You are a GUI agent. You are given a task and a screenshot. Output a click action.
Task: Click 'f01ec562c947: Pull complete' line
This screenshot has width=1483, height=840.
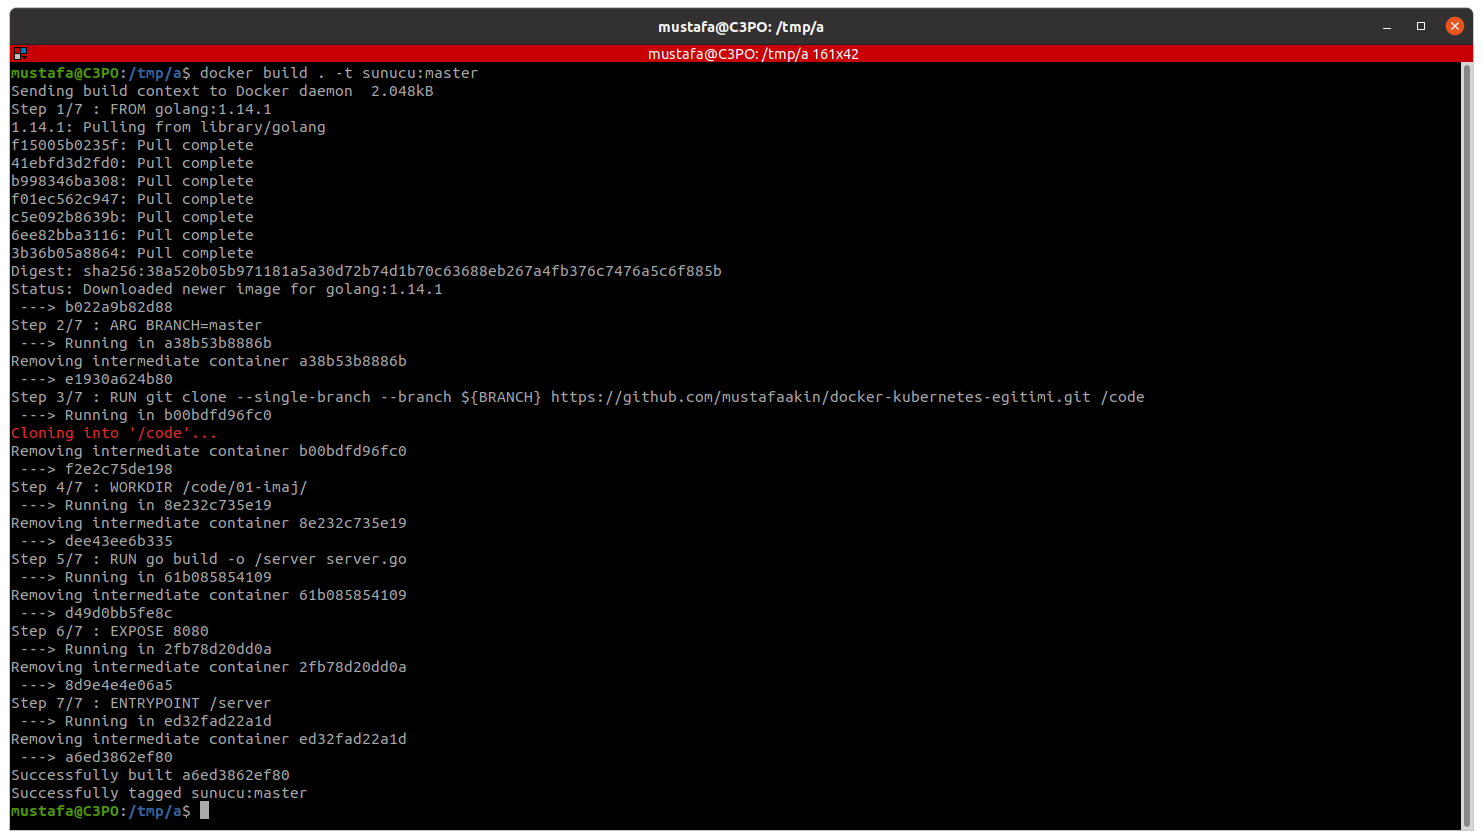point(132,199)
